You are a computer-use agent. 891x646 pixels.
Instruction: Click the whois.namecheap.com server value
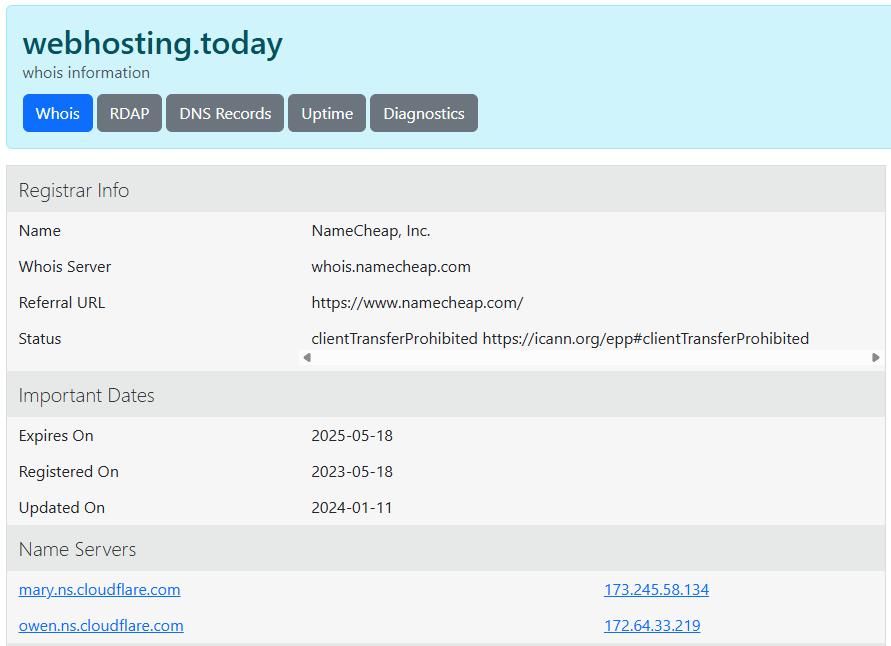coord(391,266)
